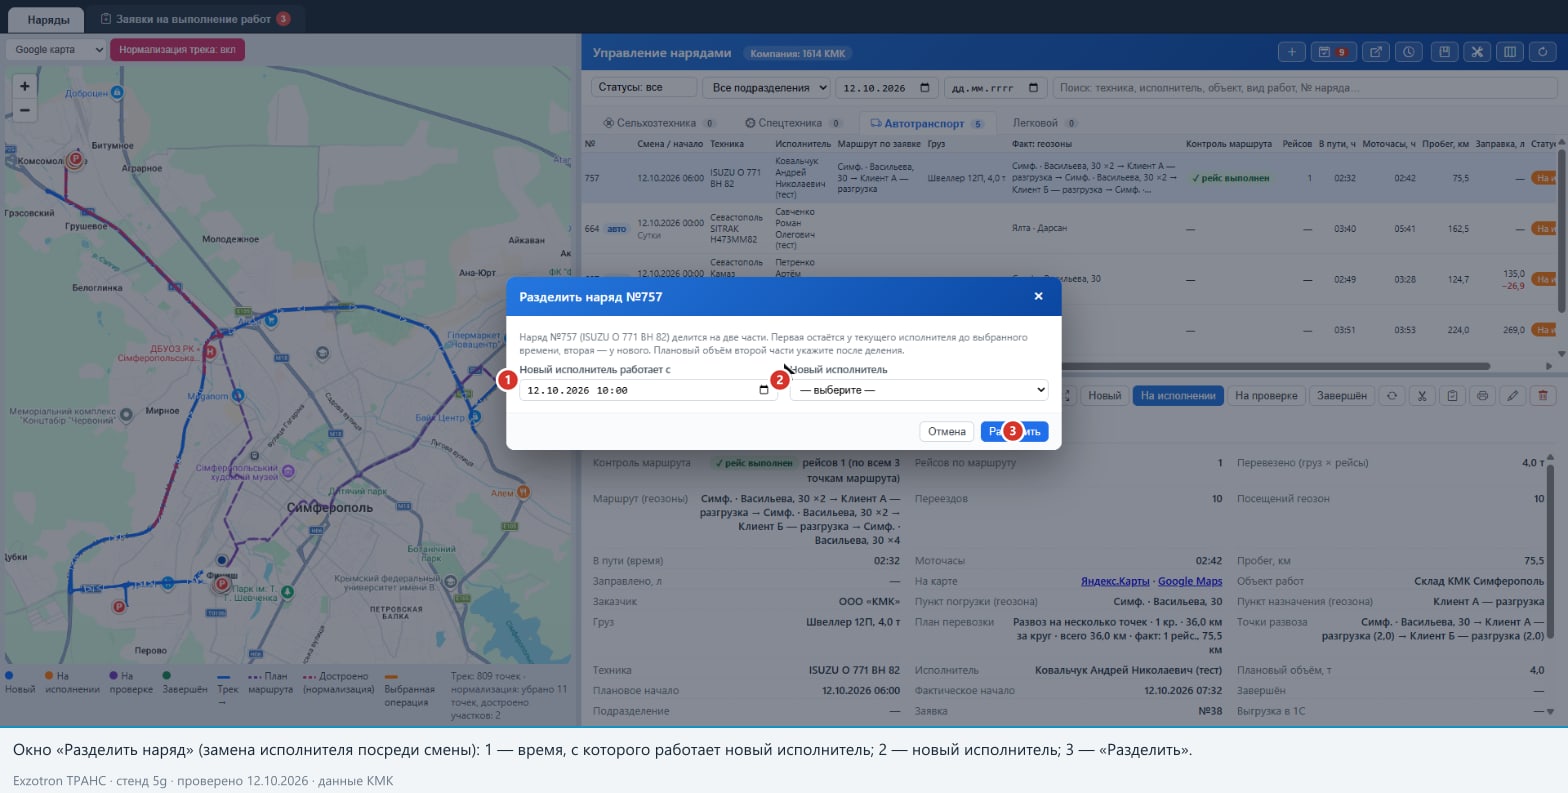Viewport: 1568px width, 793px height.
Task: Open the «Заявки на выполнение работ» tab
Action: pos(196,19)
